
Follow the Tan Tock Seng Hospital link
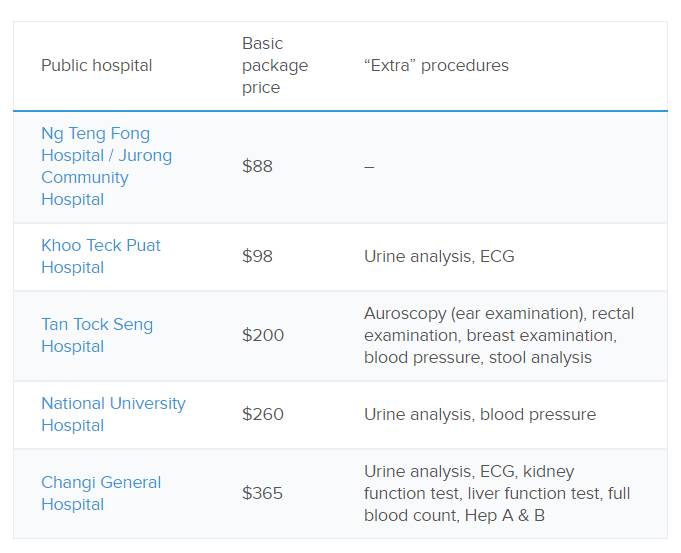[96, 325]
